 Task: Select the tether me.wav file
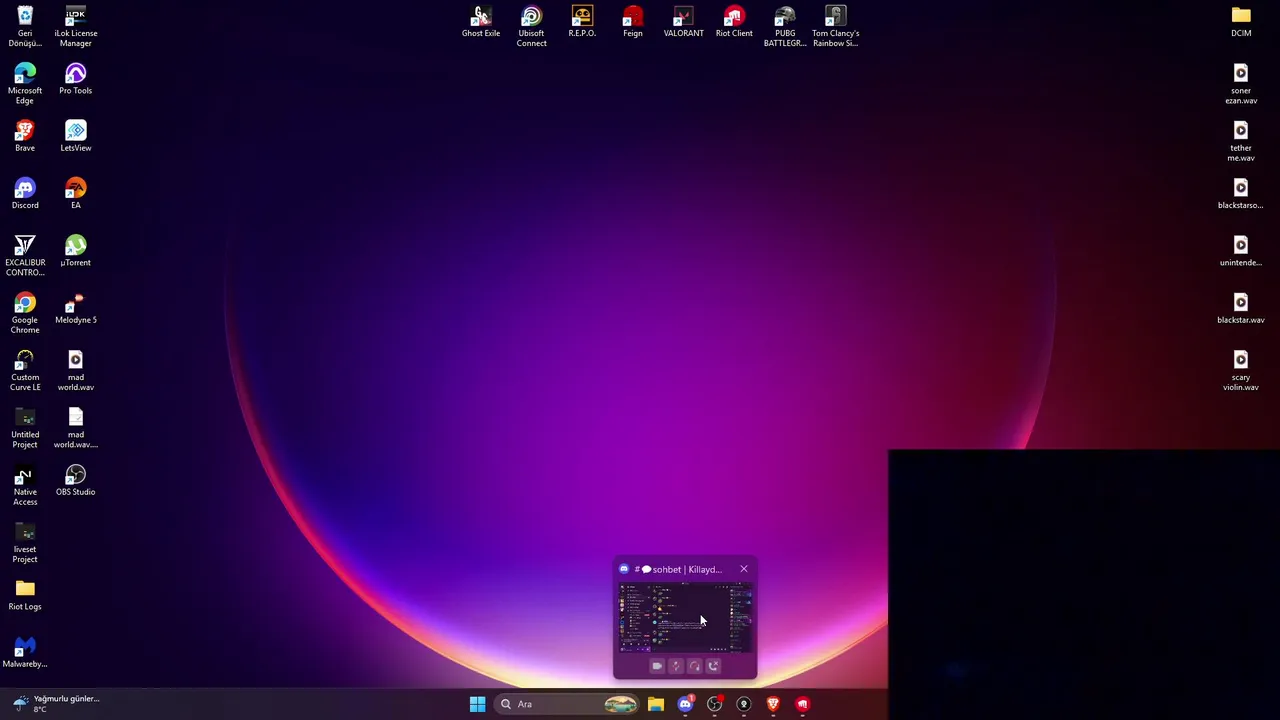[1241, 141]
